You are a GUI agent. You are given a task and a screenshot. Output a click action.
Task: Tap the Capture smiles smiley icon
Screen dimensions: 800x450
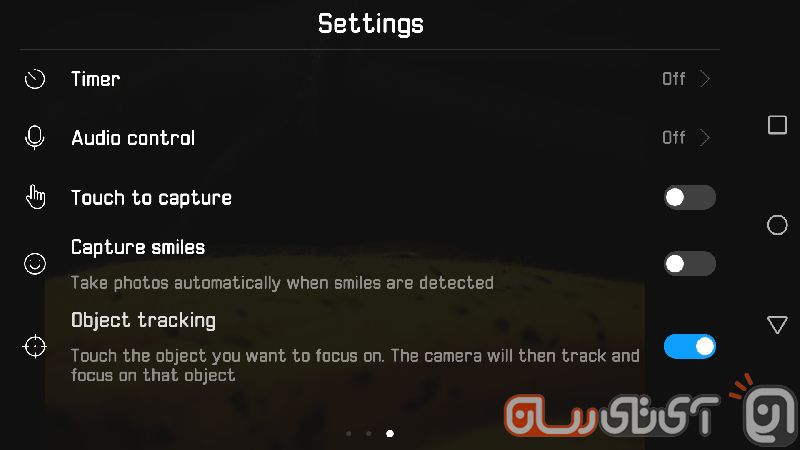pos(35,264)
